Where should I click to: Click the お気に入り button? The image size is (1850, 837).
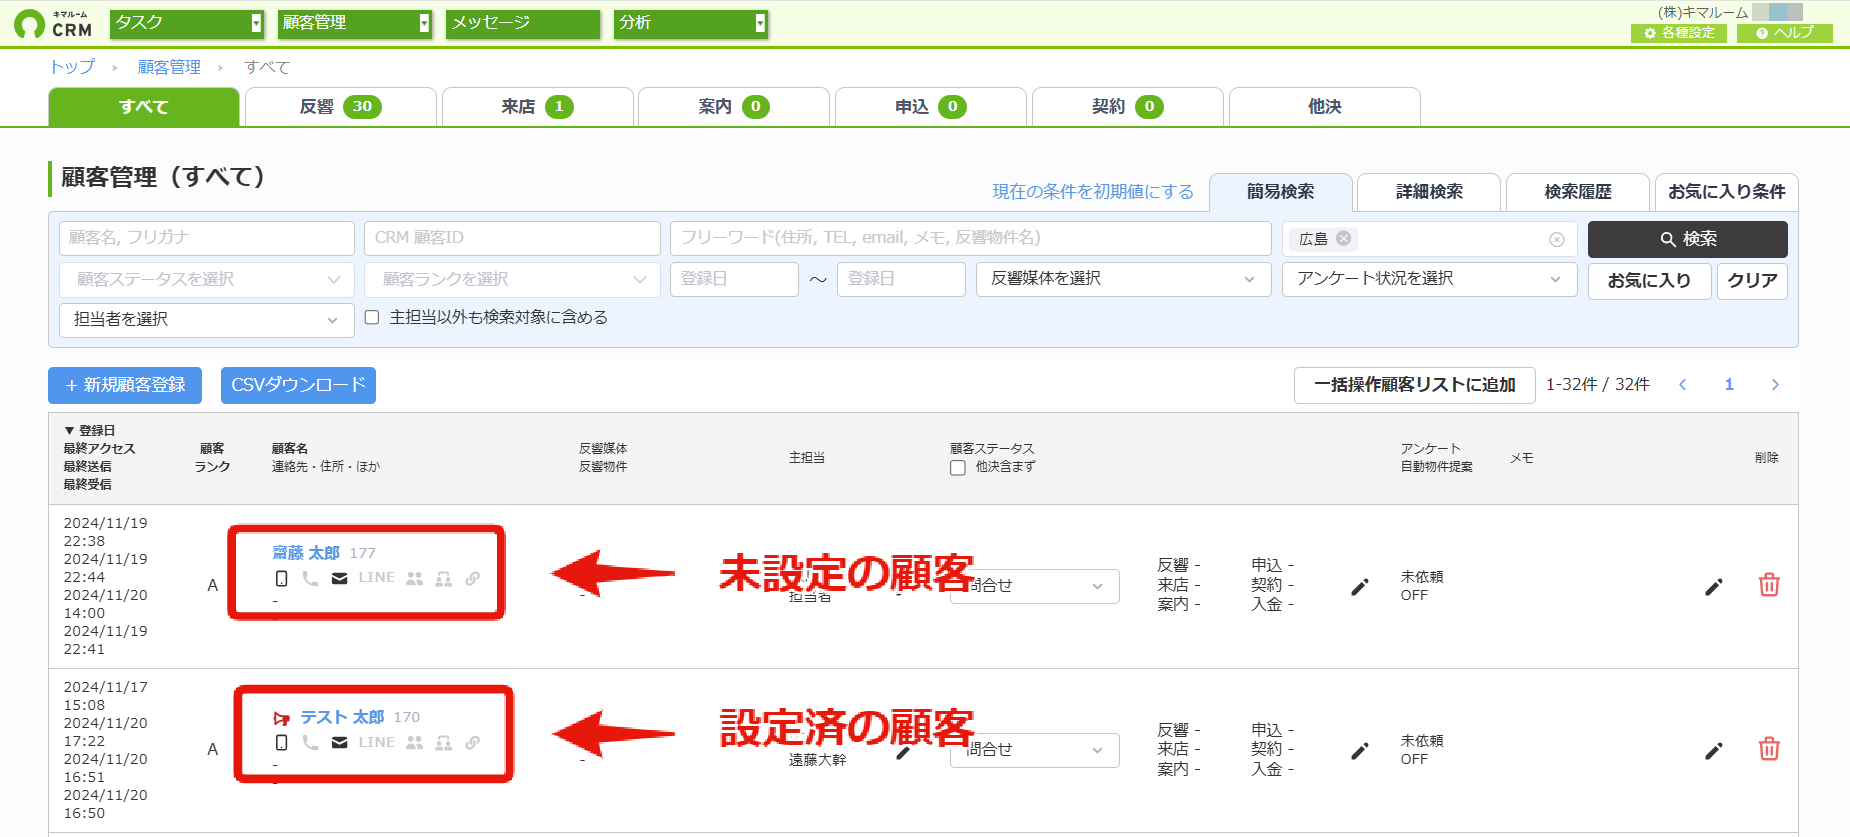click(1650, 281)
